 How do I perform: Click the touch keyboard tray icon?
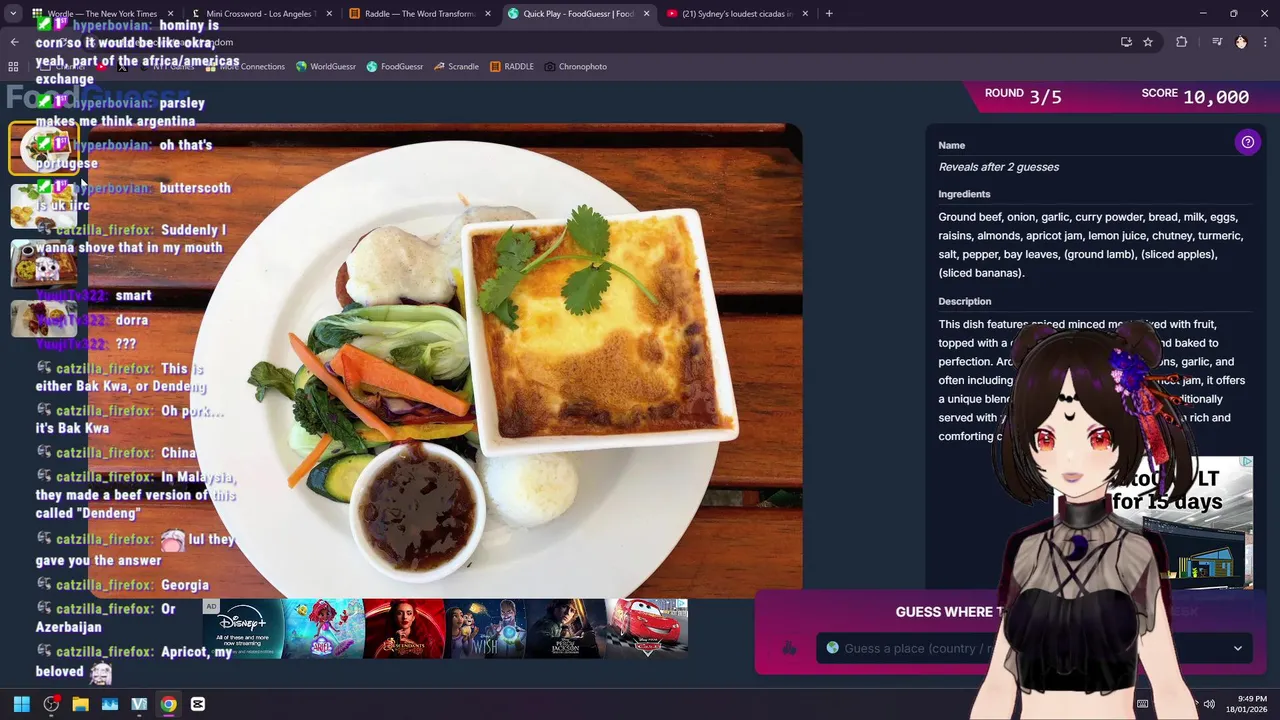pyautogui.click(x=1142, y=704)
